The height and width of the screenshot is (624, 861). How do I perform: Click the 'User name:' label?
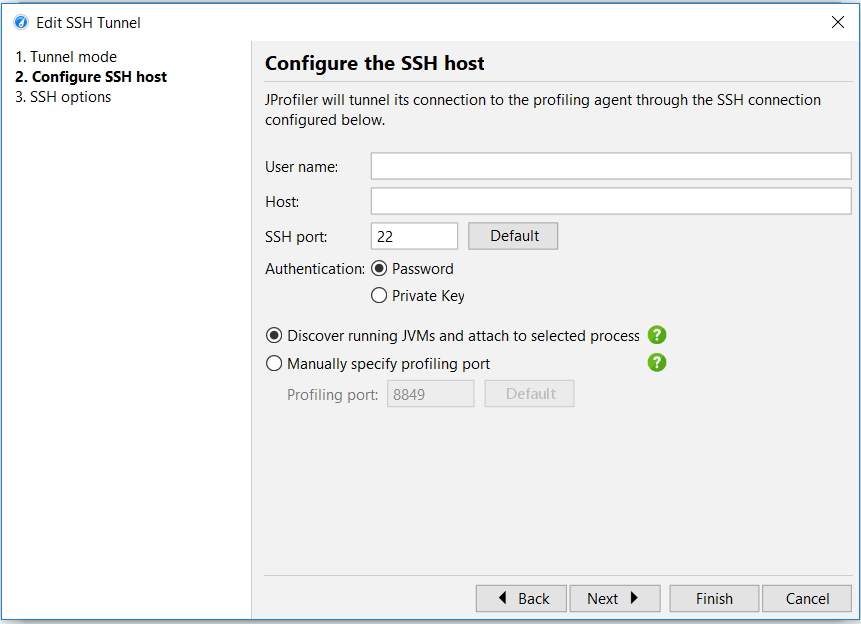(301, 167)
